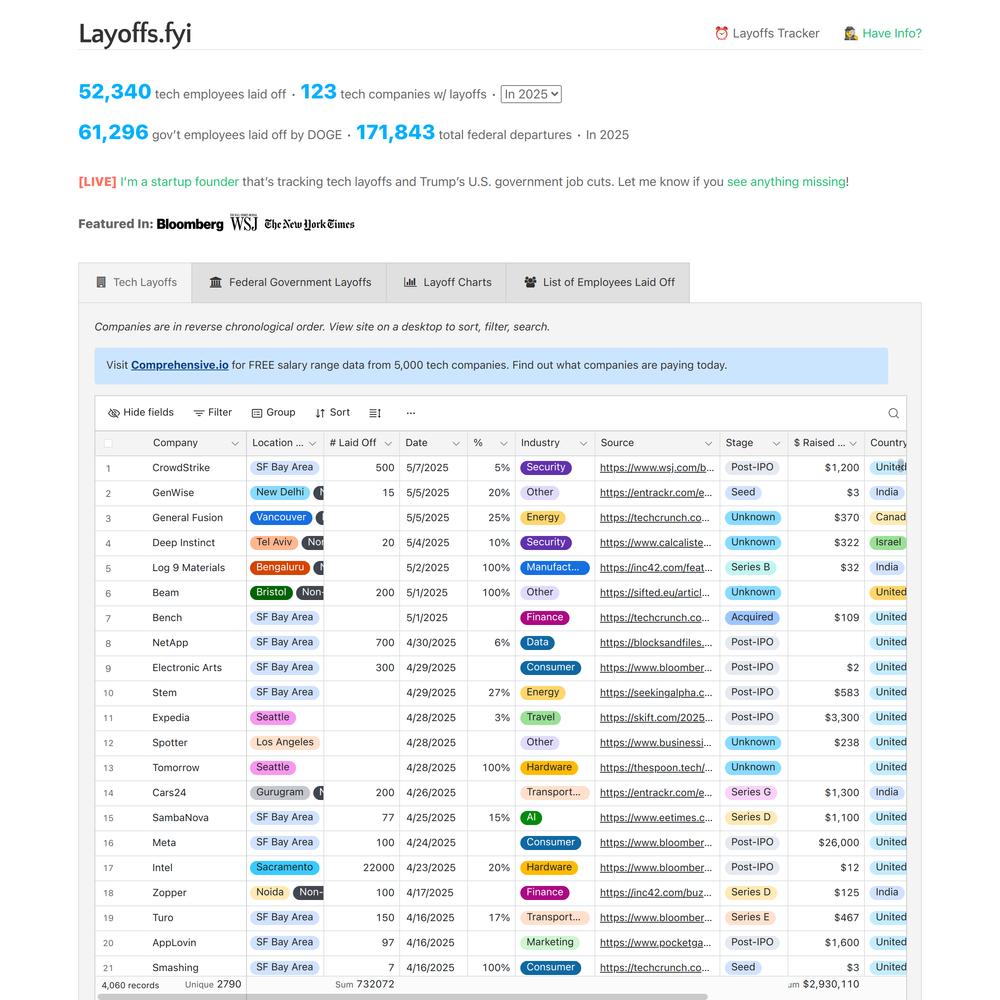Click the Marketing tag for AppLovin
This screenshot has width=1000, height=1000.
coord(550,943)
